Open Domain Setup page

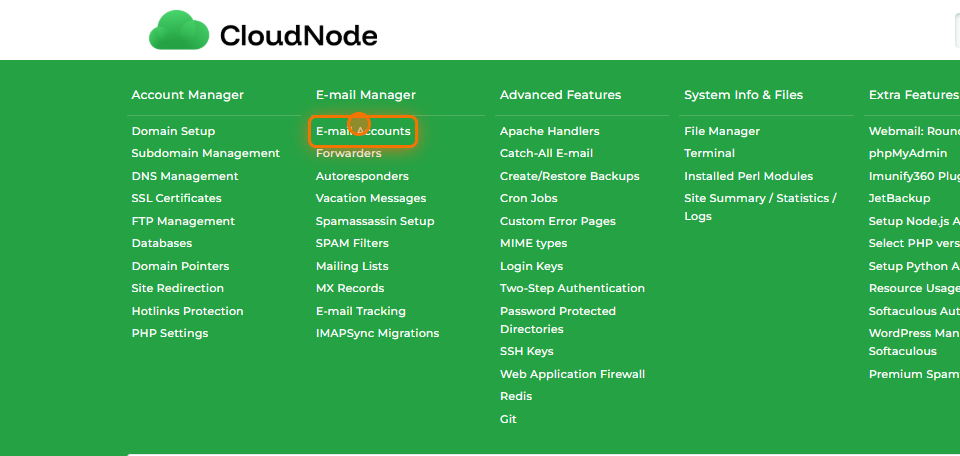pos(173,131)
